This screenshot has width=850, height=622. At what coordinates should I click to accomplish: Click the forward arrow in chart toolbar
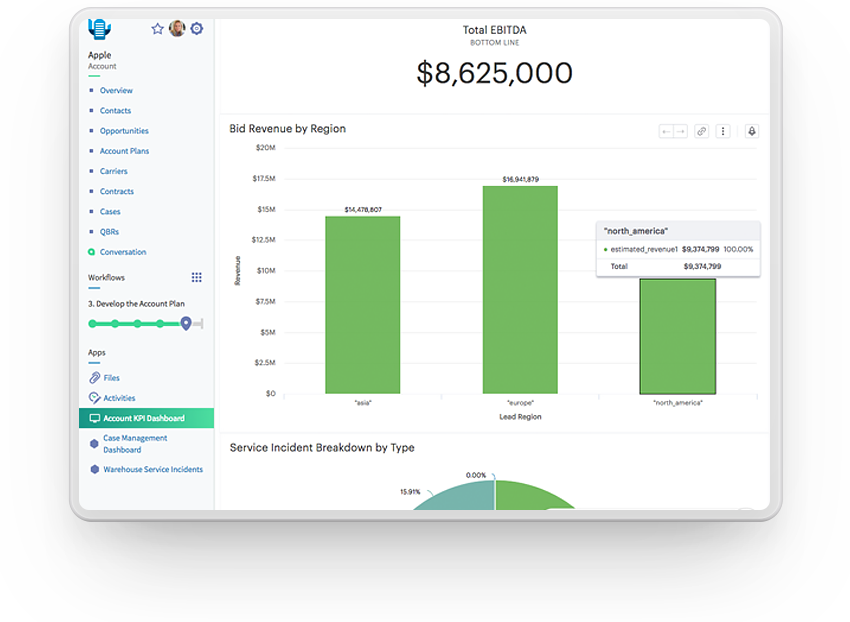point(680,131)
